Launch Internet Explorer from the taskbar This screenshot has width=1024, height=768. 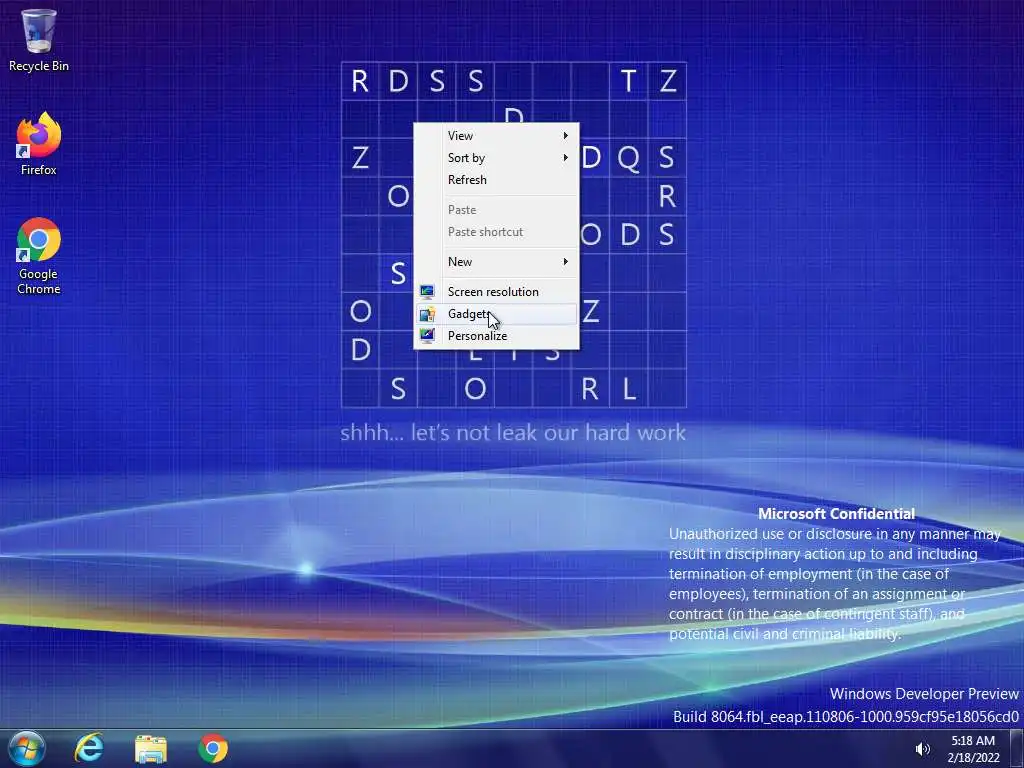tap(89, 748)
